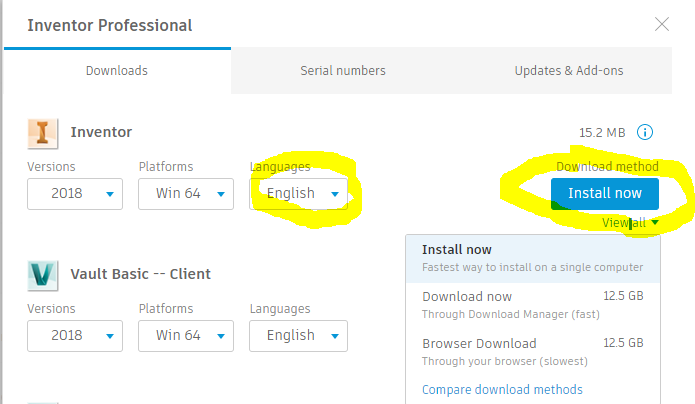
Task: Expand the View all download methods
Action: (631, 224)
